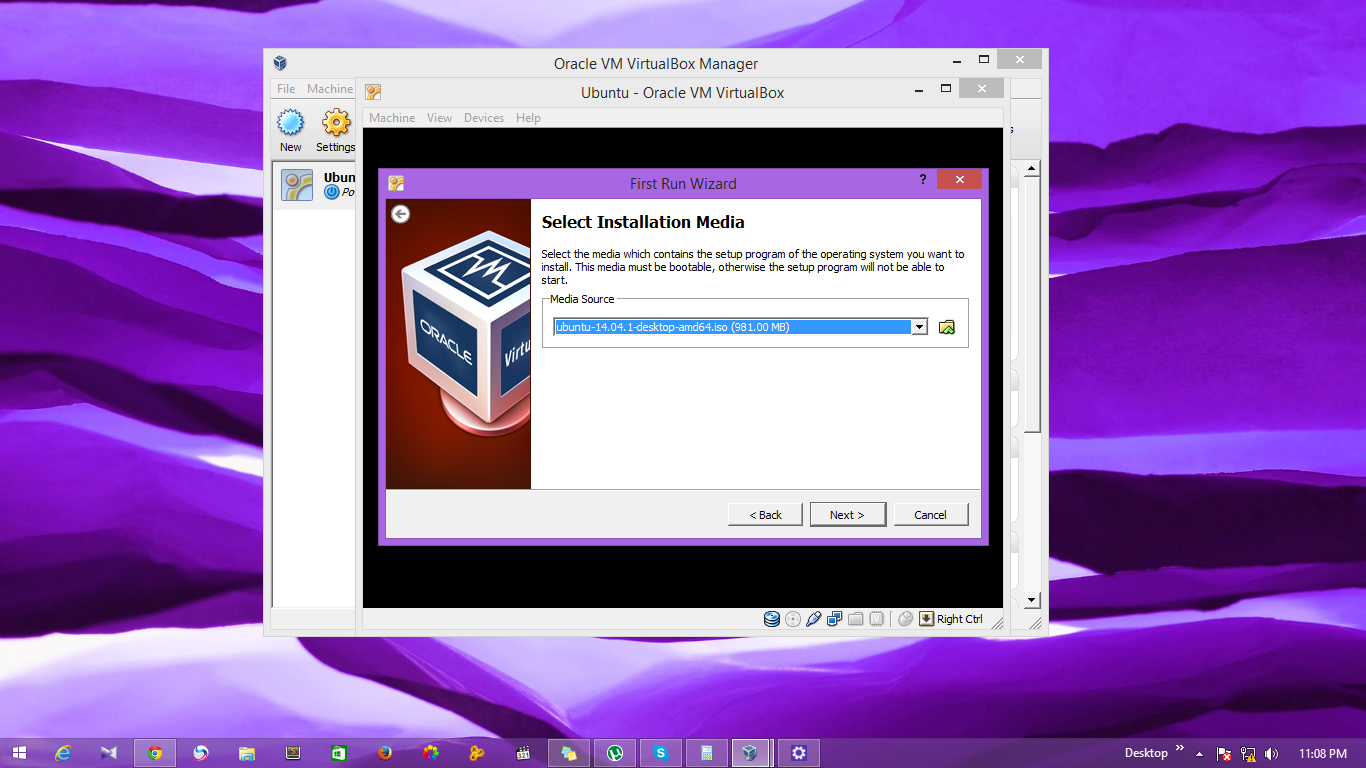Switch to VirtualBox taskbar icon
The width and height of the screenshot is (1366, 768).
751,753
